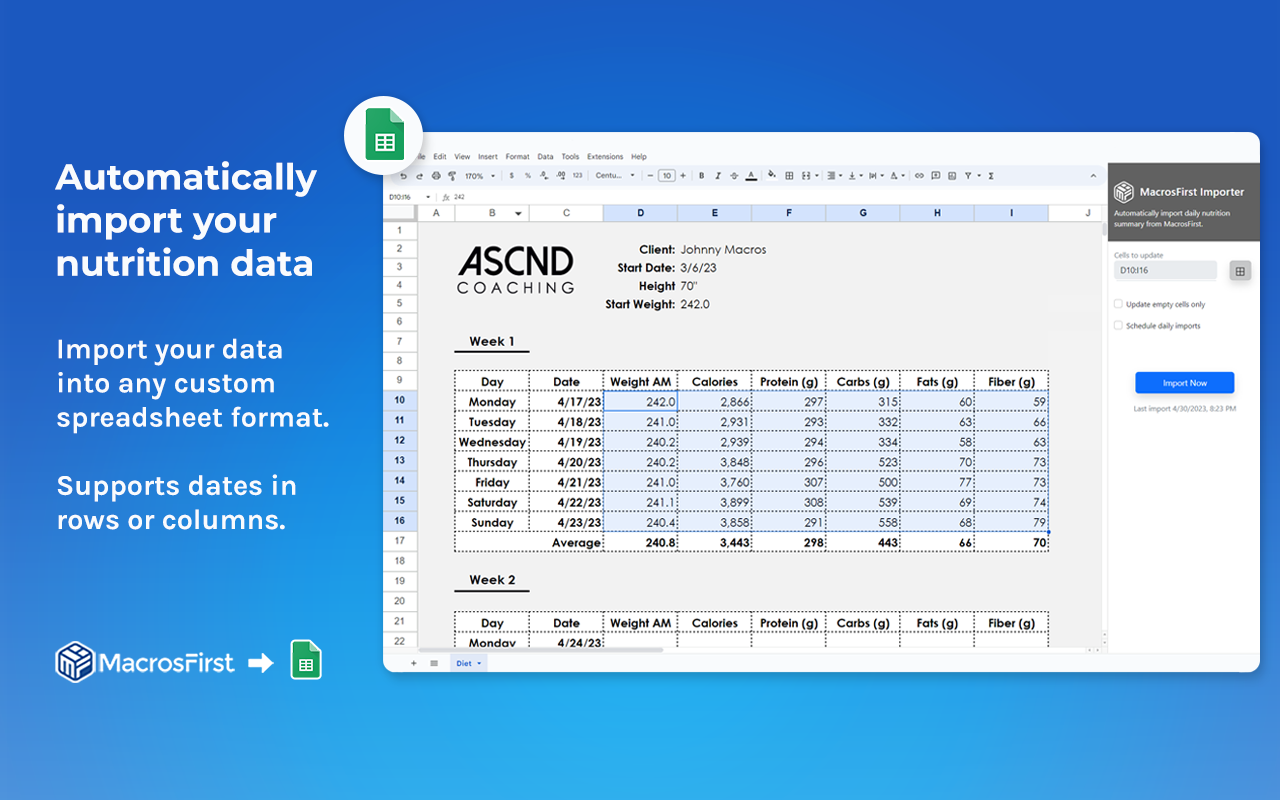Click the Johnny Macros client name
Viewport: 1280px width, 800px height.
coord(723,249)
